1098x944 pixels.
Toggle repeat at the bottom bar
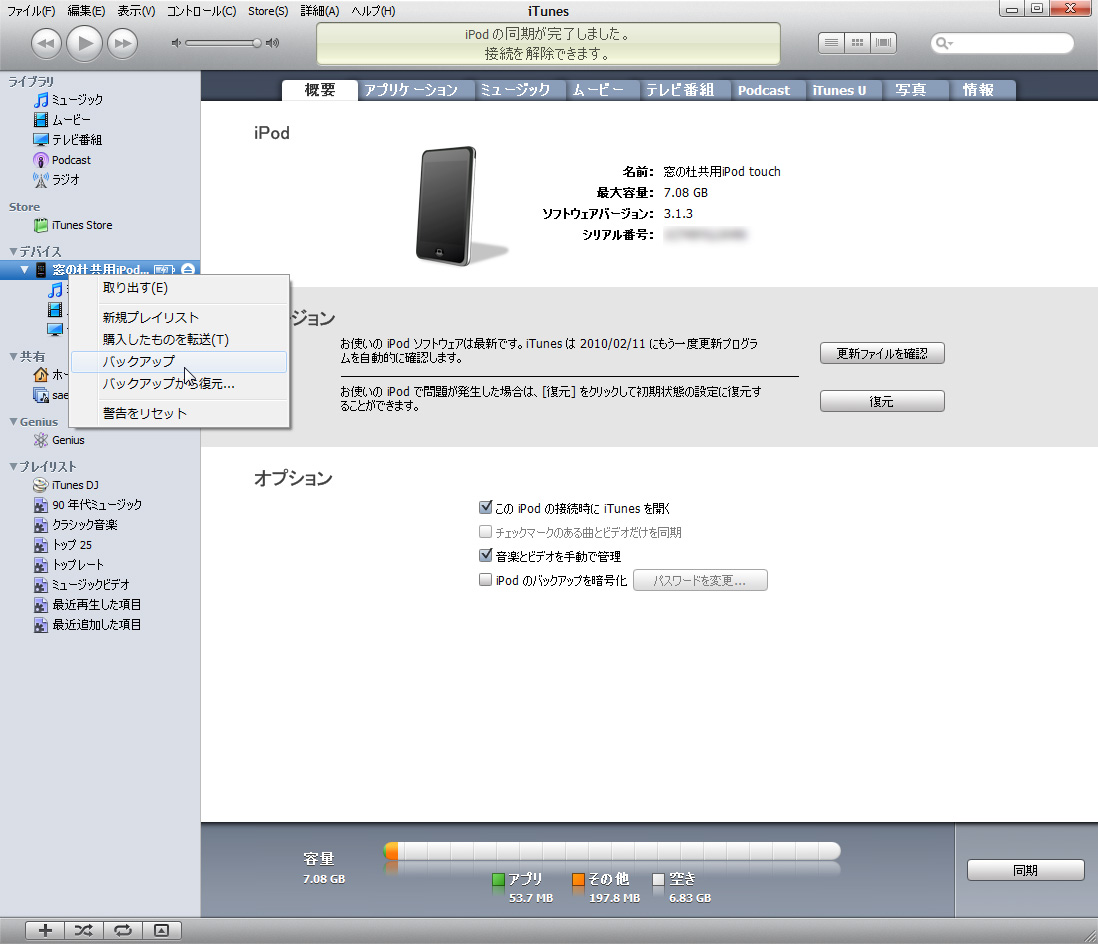click(x=123, y=931)
